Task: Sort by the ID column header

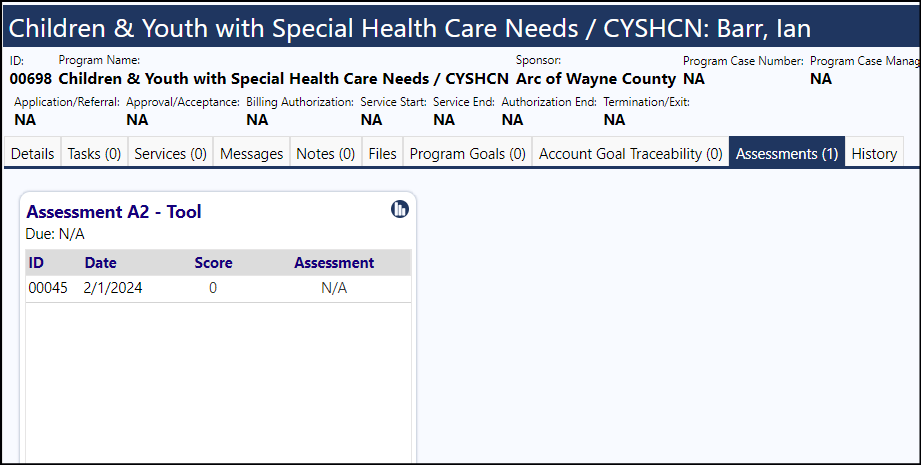Action: (36, 262)
